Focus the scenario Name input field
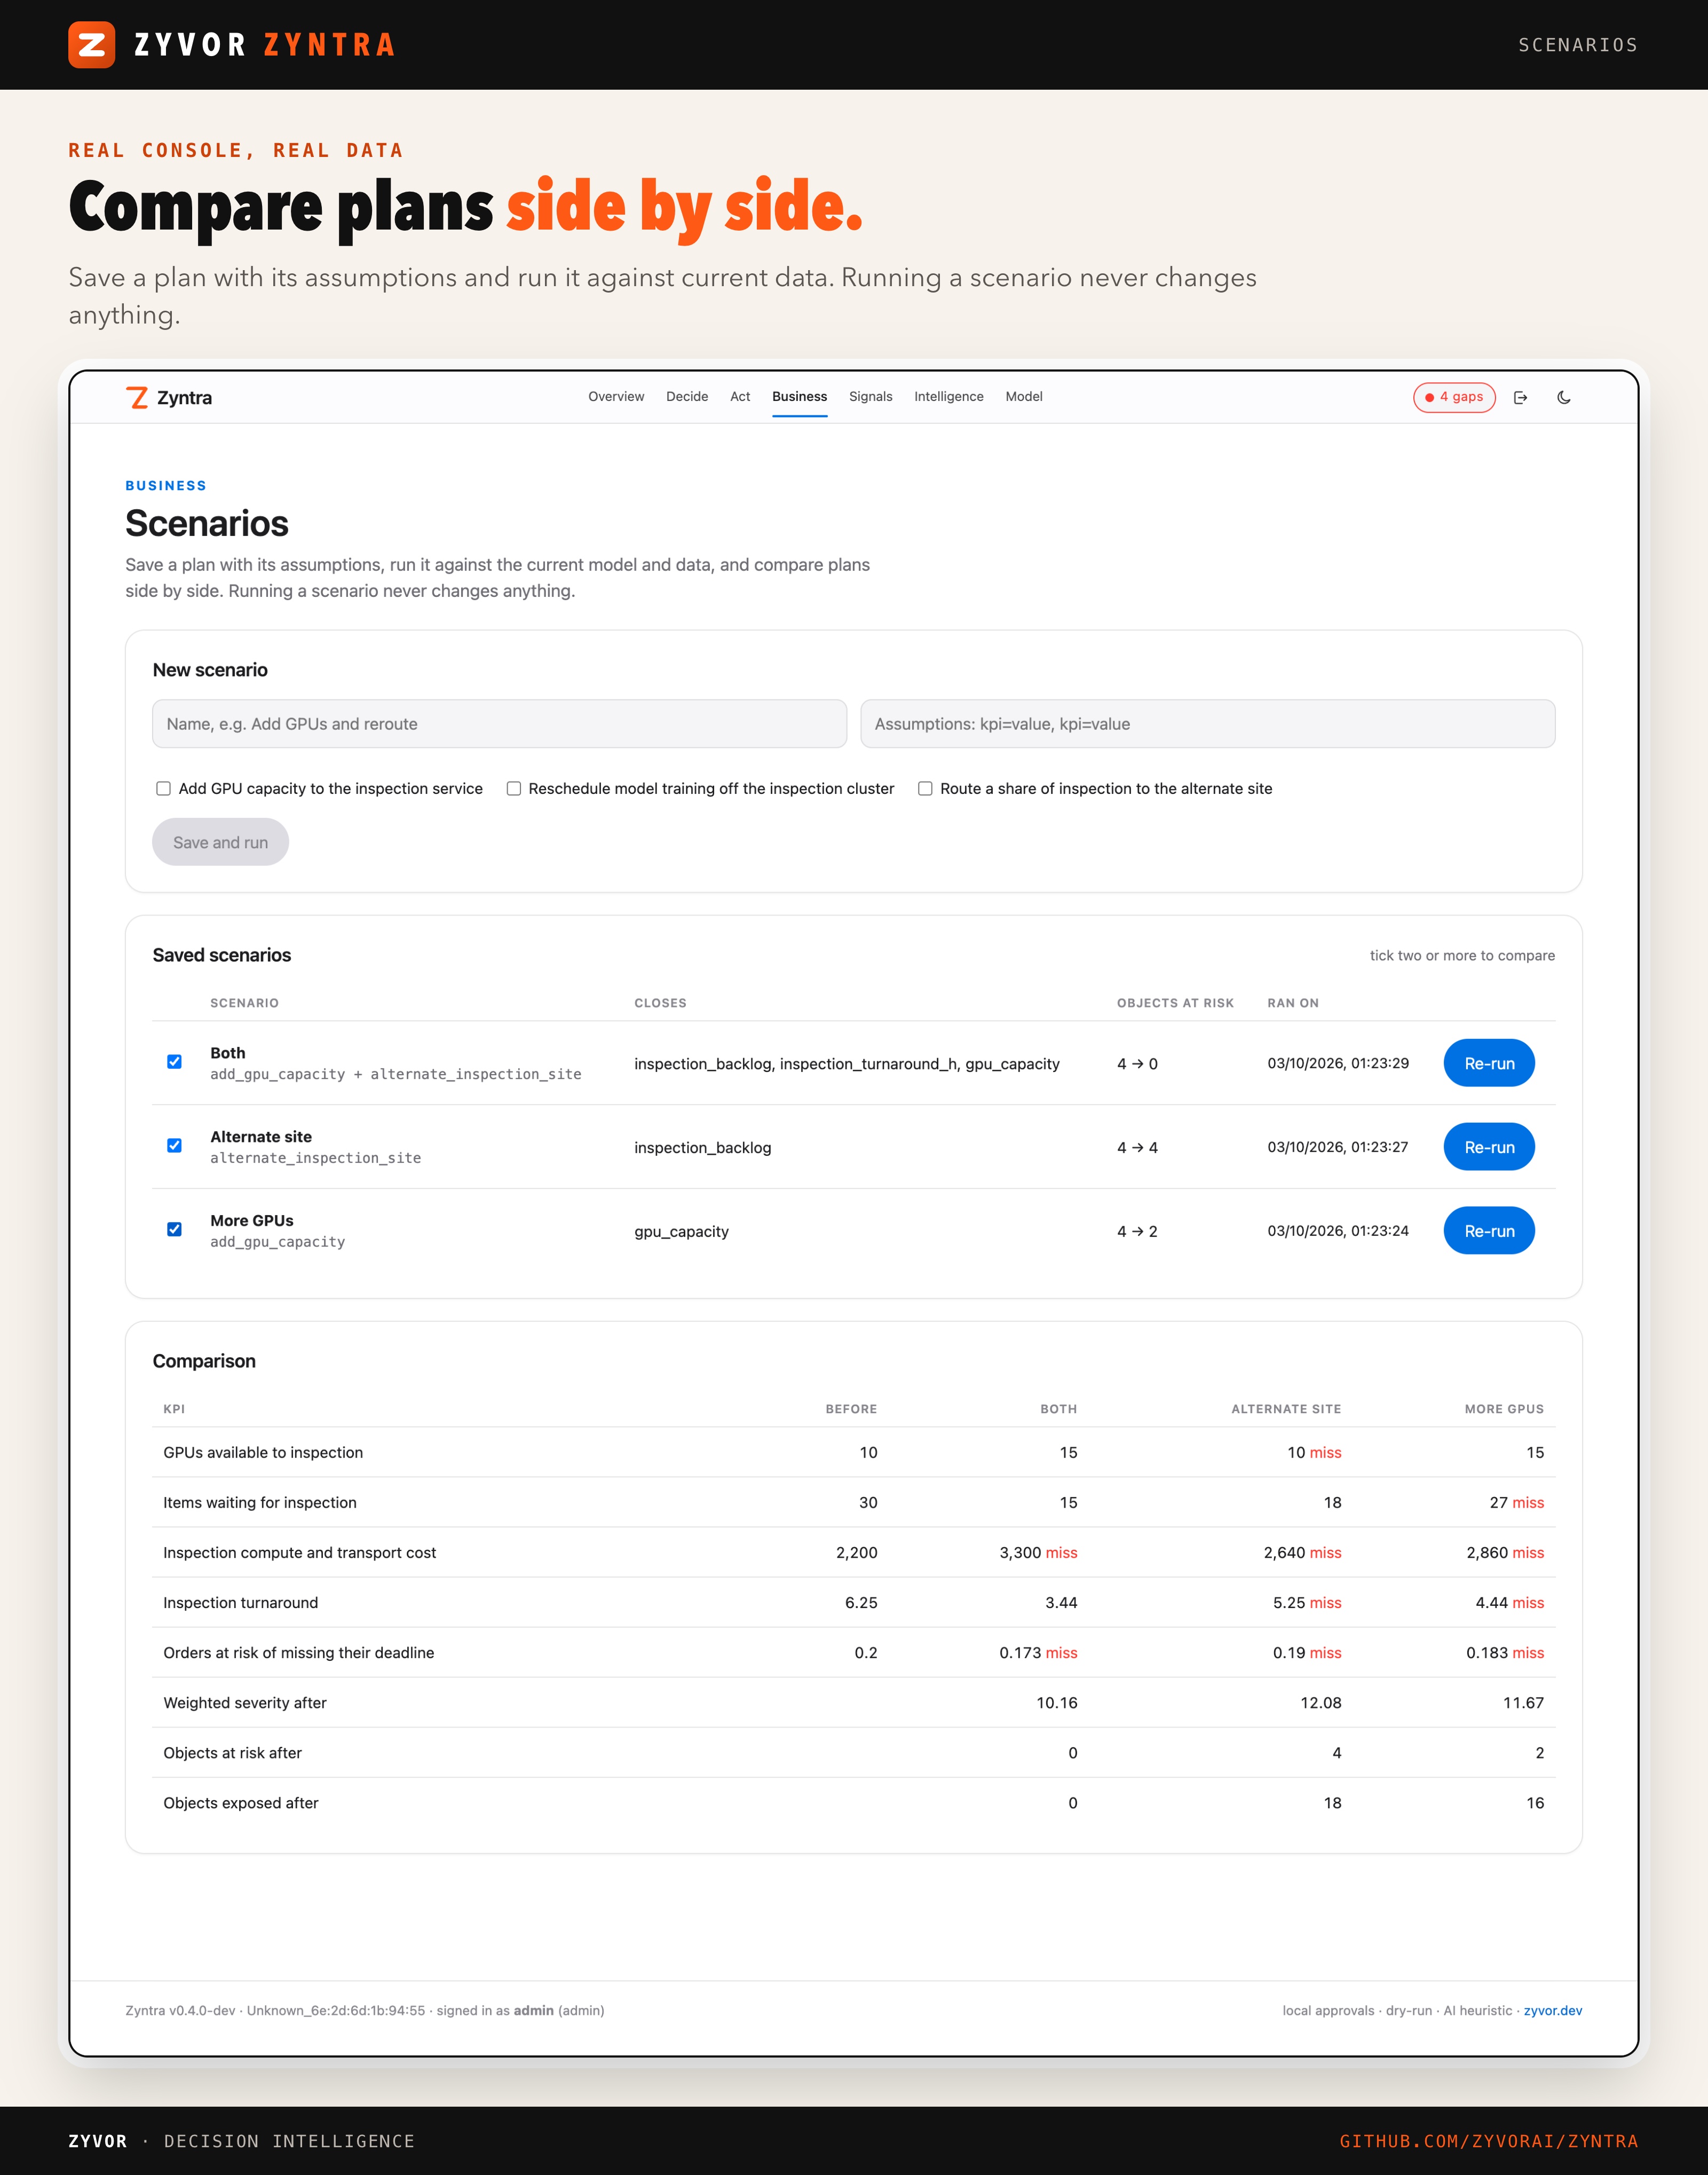The height and width of the screenshot is (2175, 1708). click(x=499, y=724)
